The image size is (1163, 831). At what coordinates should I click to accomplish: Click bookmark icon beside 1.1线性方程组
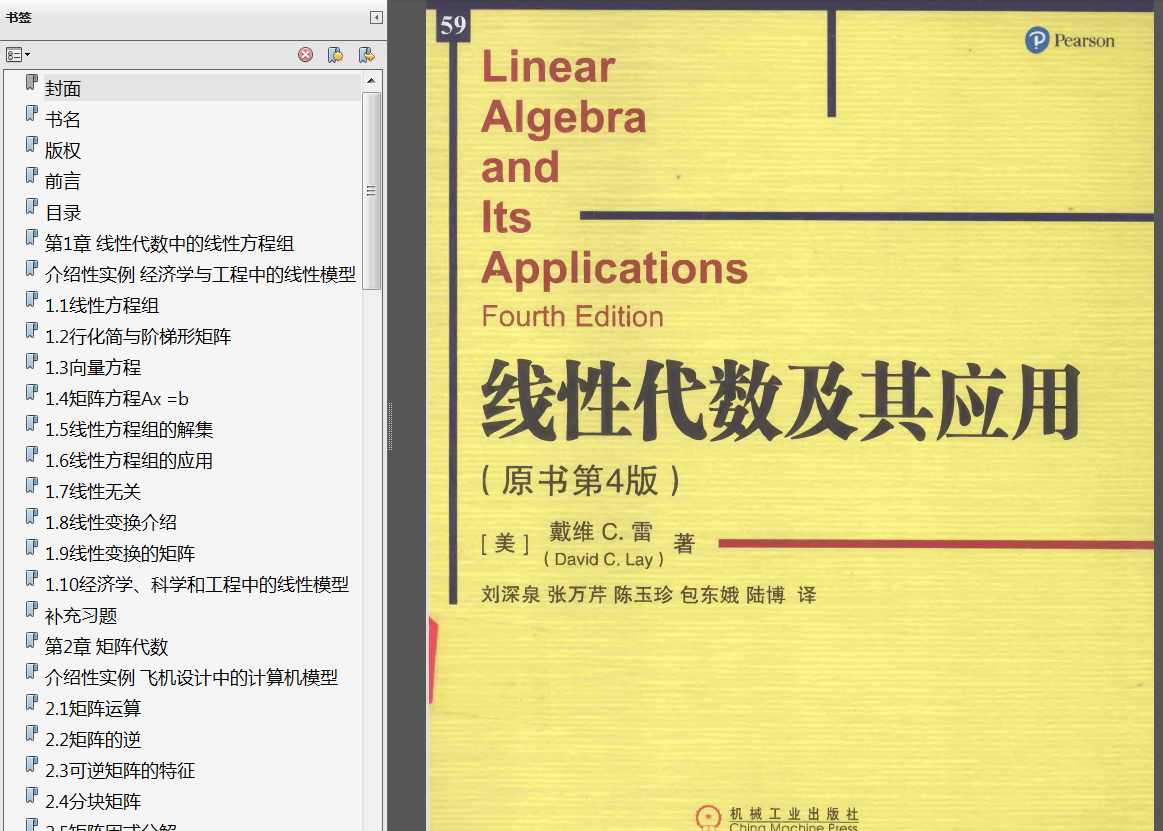point(31,300)
